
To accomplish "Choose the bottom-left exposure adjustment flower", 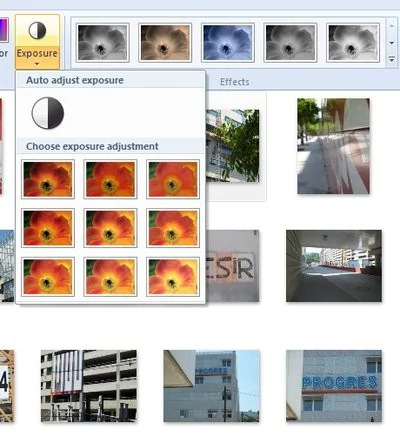I will click(48, 277).
